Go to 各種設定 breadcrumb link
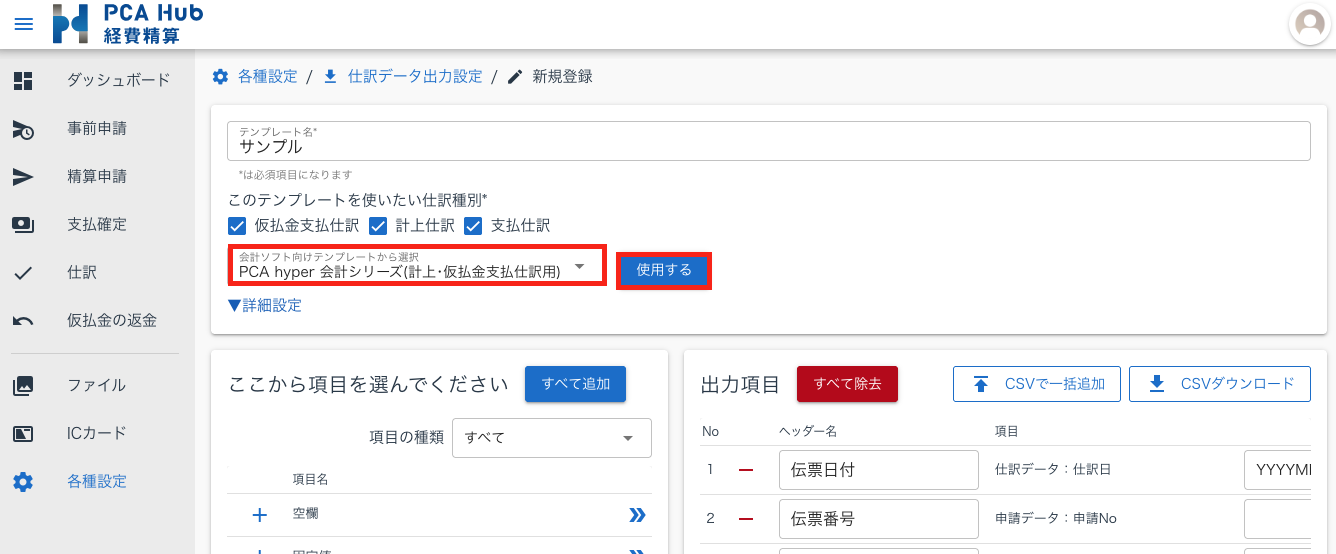Screen dimensions: 1336x554 click(x=268, y=77)
